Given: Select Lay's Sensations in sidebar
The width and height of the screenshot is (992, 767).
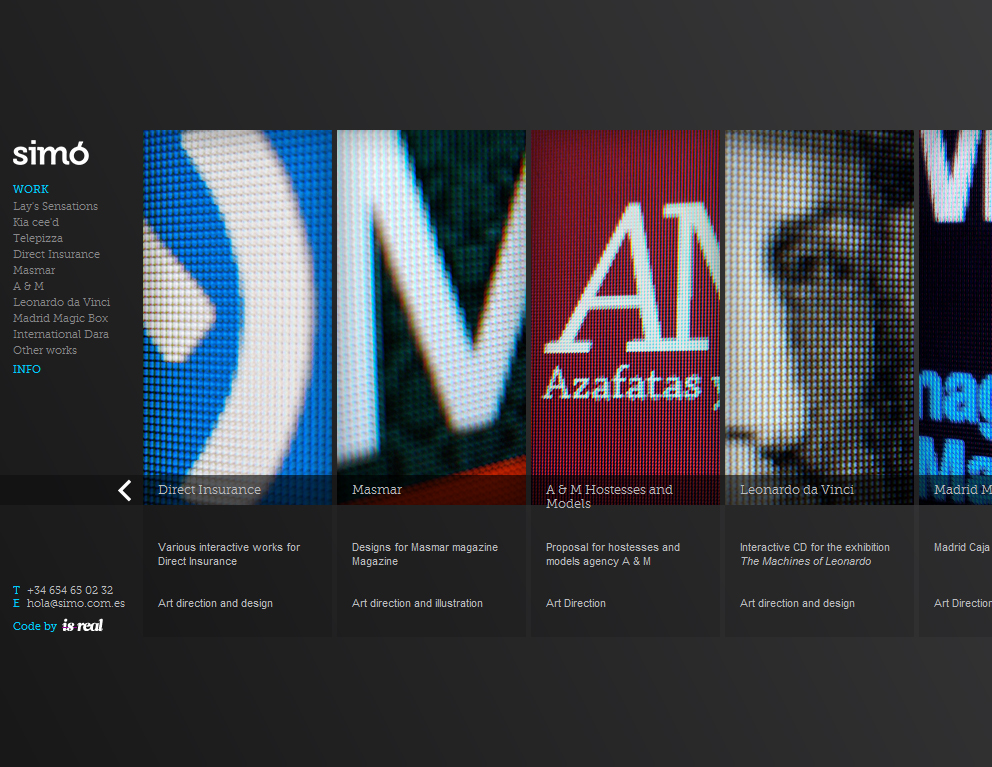Looking at the screenshot, I should 56,206.
